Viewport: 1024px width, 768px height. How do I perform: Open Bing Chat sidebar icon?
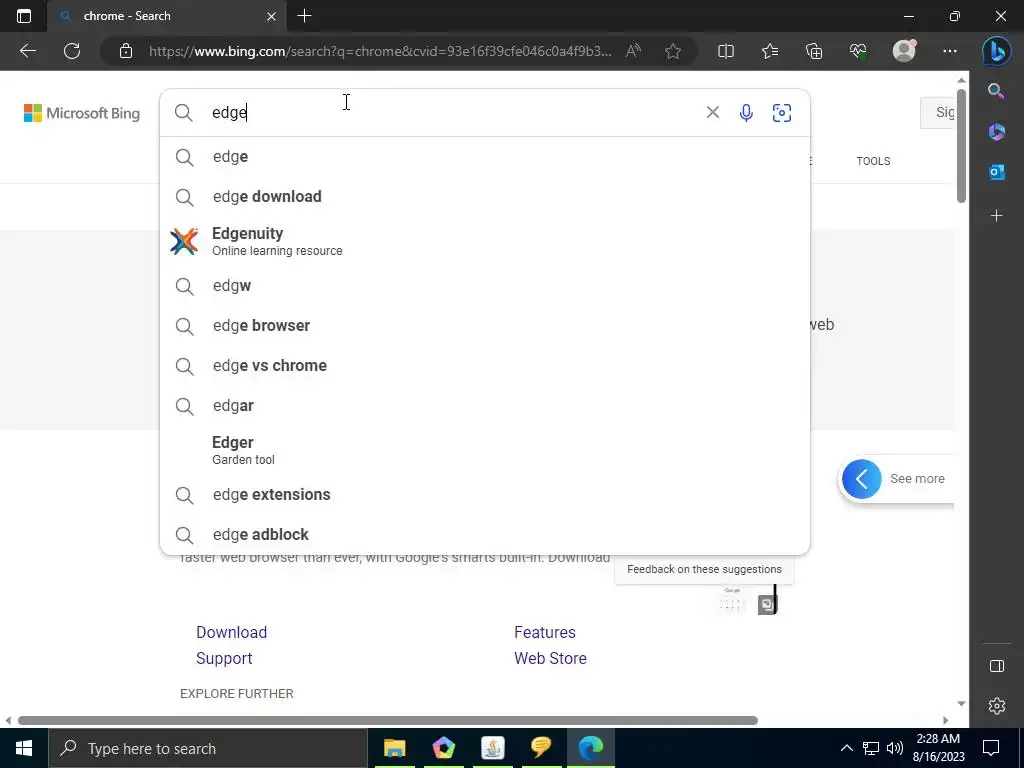pos(997,51)
